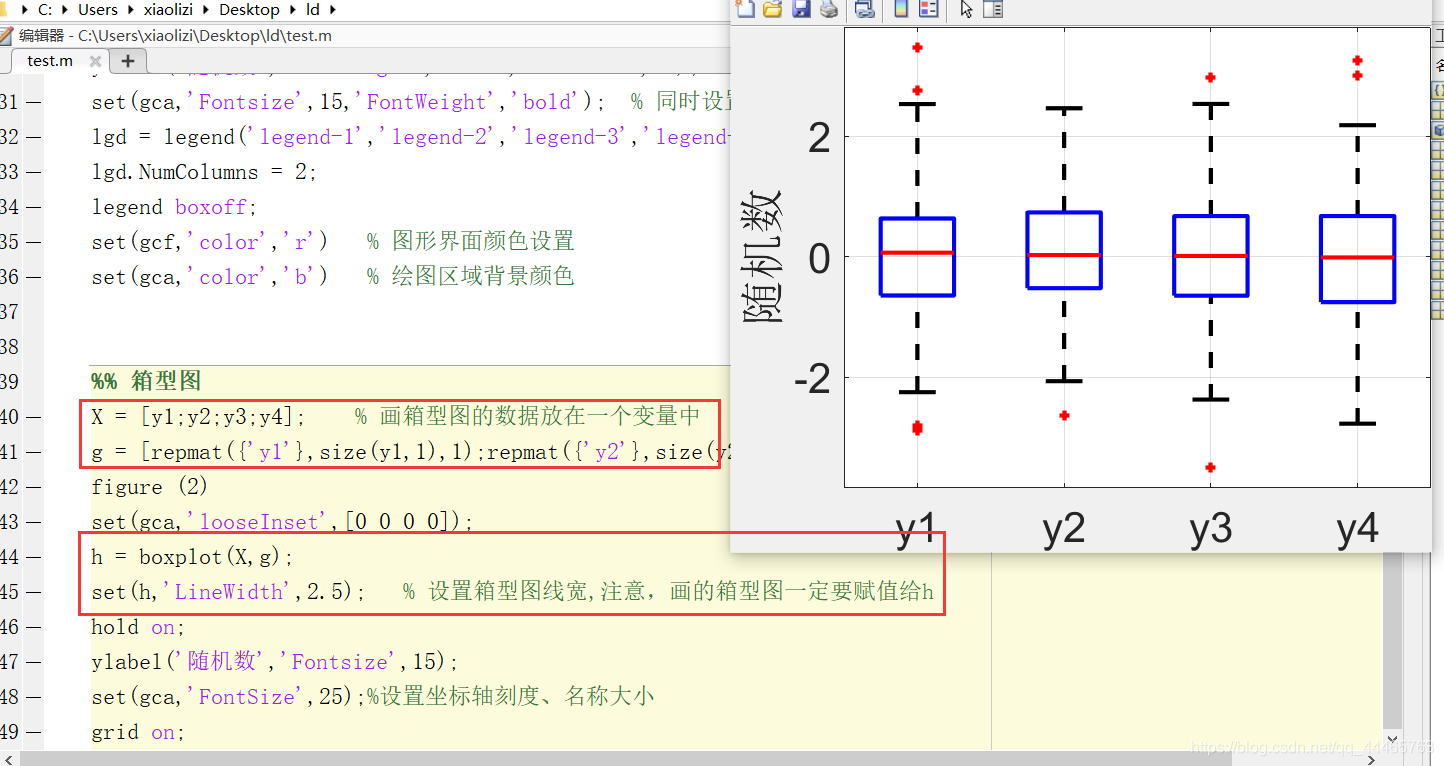
Task: Click the y-axis tick label -2
Action: tap(812, 381)
